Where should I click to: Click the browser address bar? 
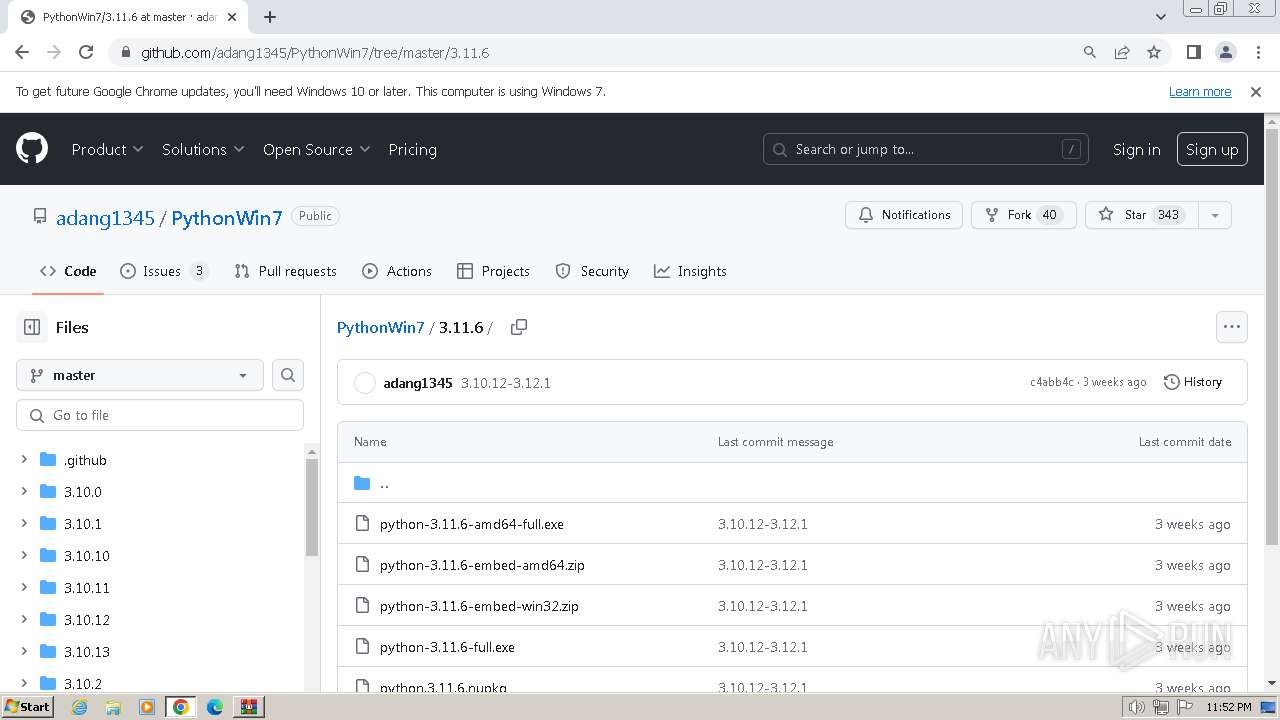point(600,52)
